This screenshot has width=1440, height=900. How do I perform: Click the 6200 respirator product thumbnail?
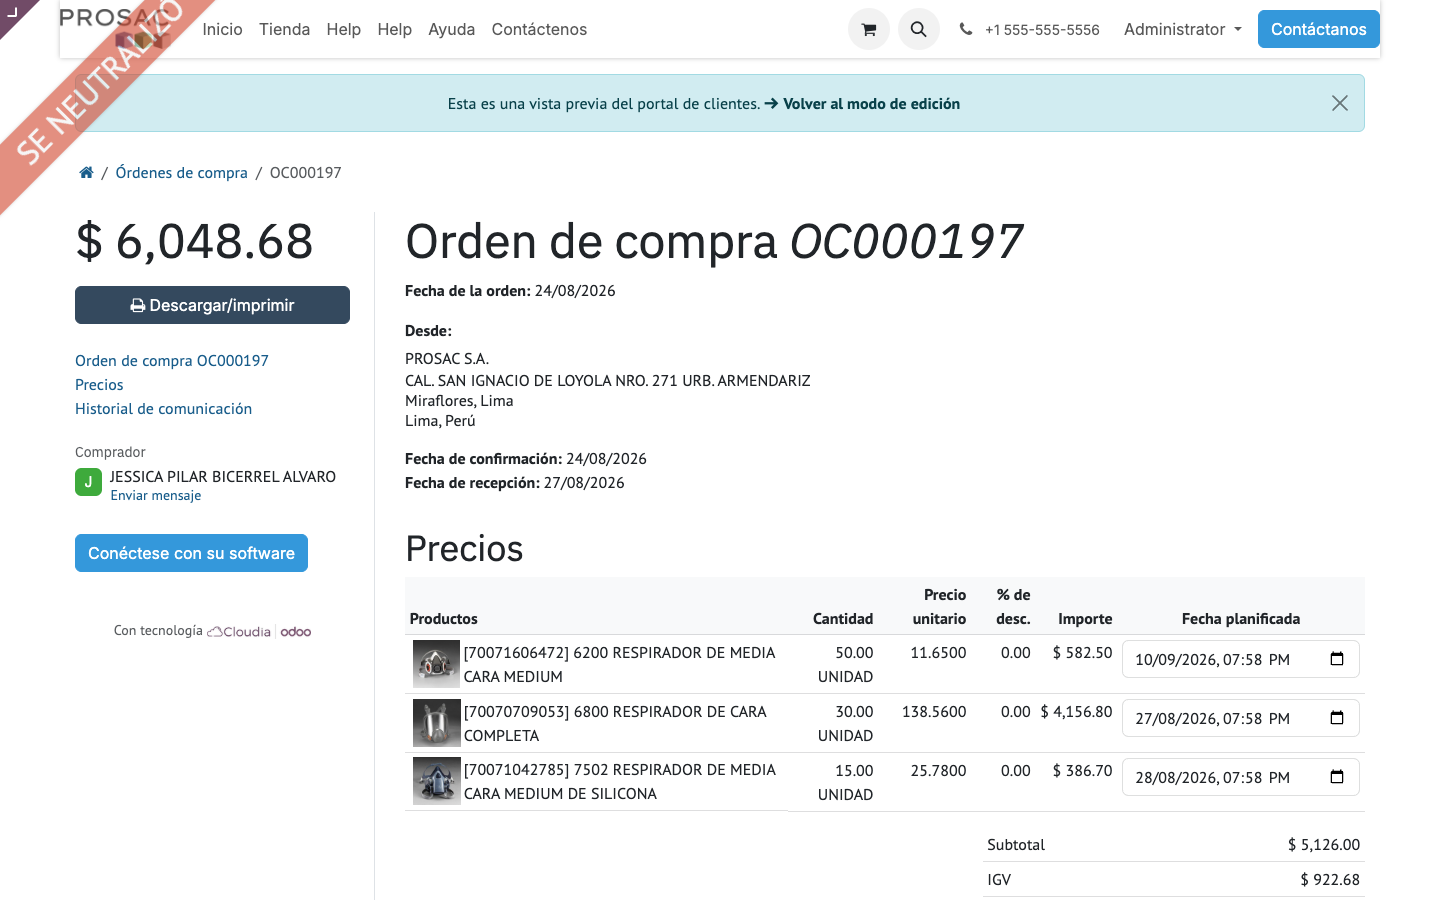tap(436, 664)
